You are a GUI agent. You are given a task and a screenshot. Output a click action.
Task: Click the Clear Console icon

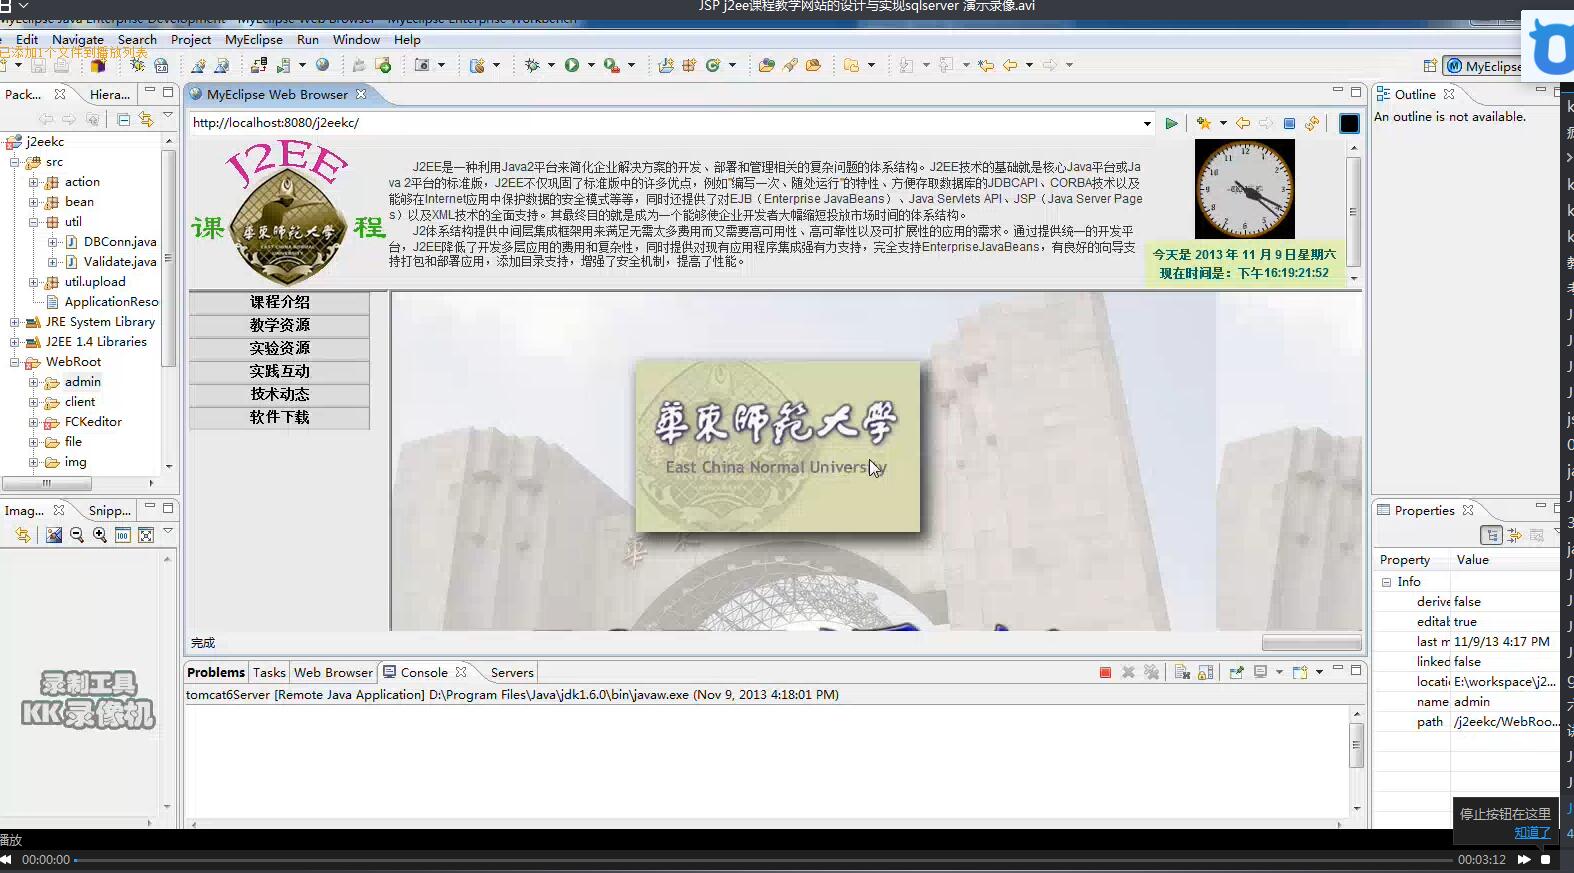tap(1182, 672)
